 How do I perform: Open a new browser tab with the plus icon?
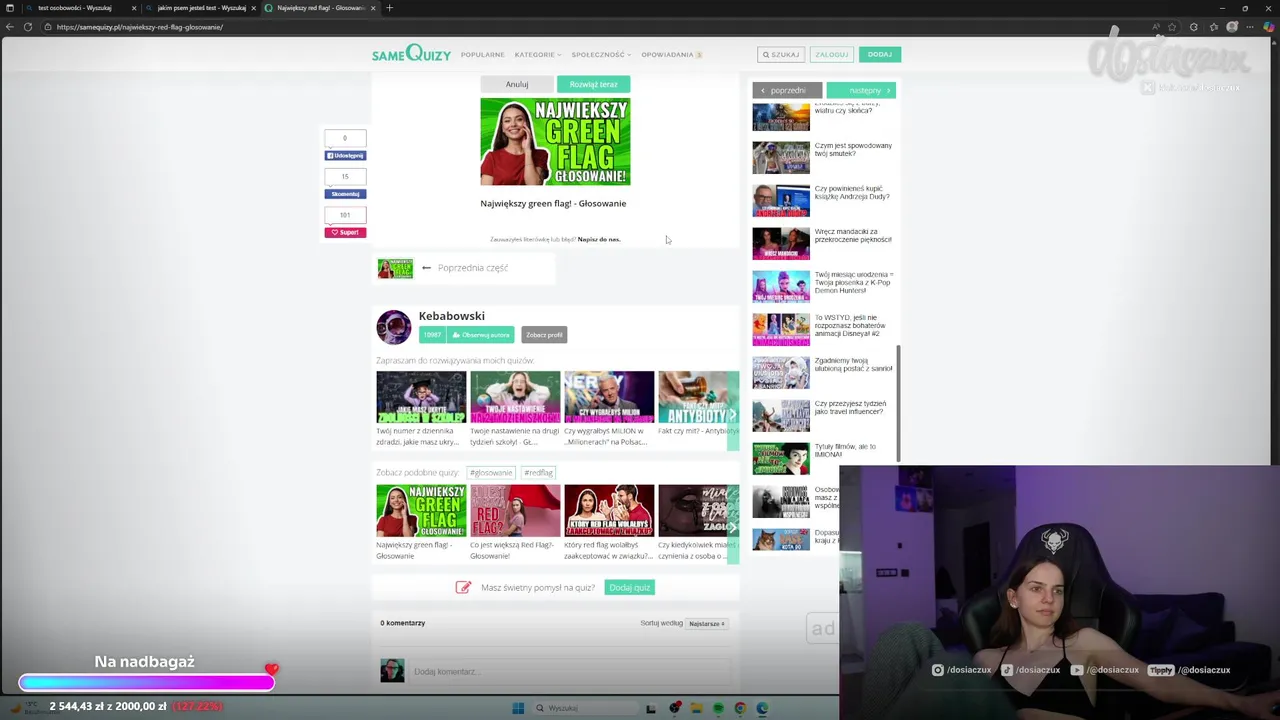(x=389, y=8)
